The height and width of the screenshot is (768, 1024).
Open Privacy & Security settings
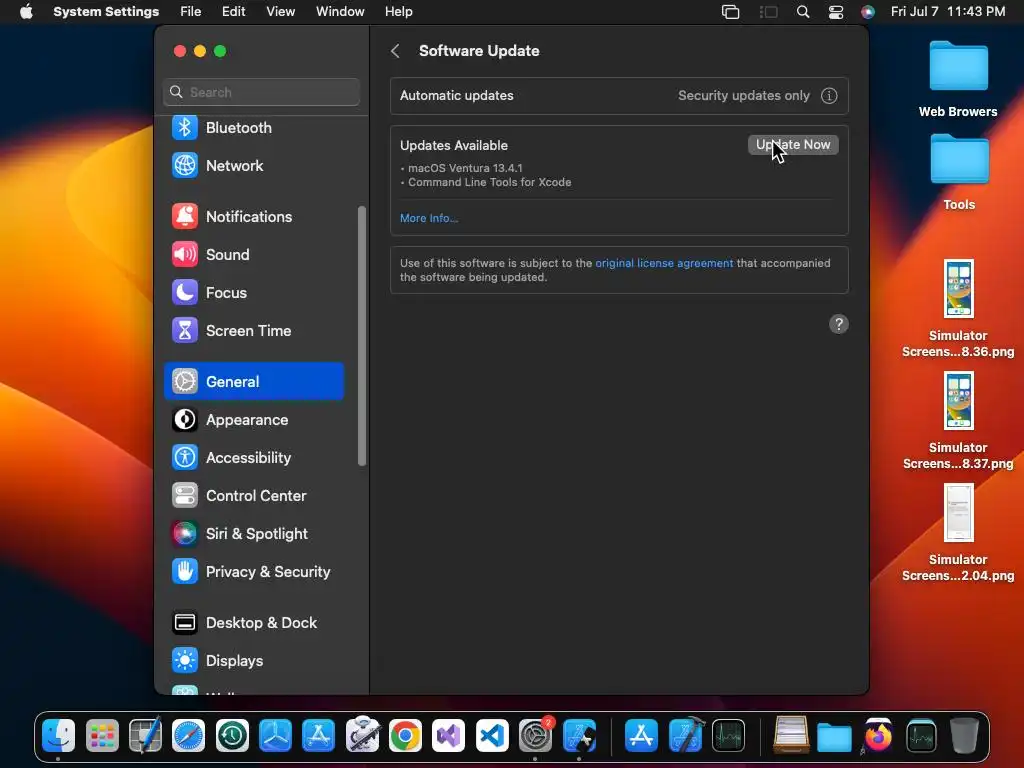(253, 571)
